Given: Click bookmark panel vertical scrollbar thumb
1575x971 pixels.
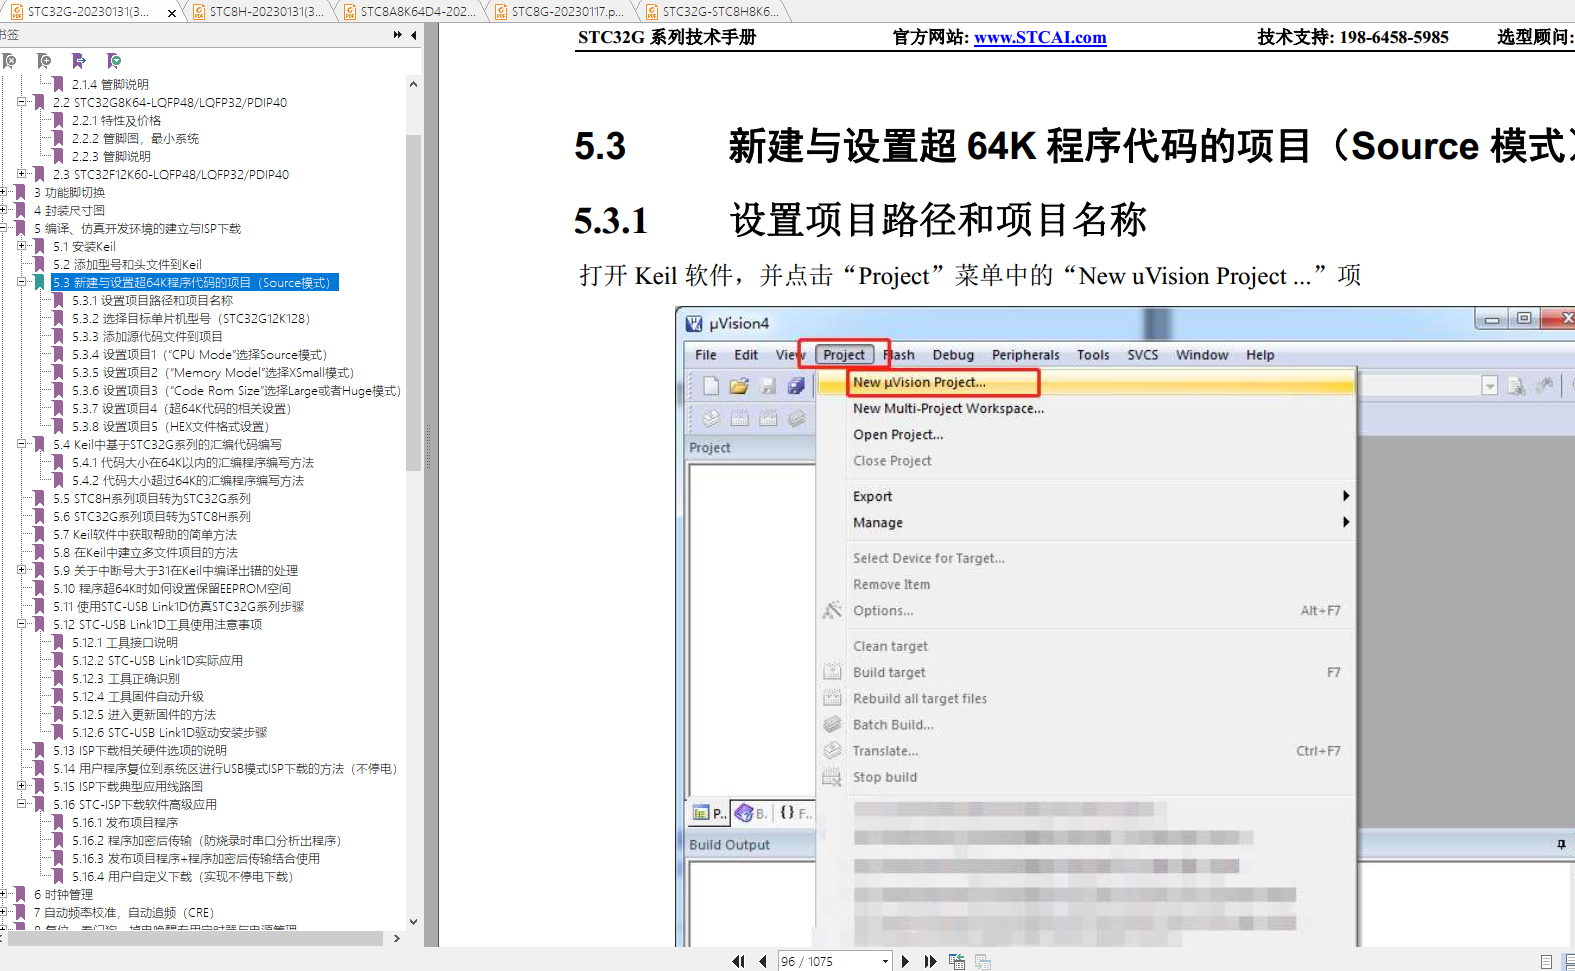Looking at the screenshot, I should coord(413,301).
